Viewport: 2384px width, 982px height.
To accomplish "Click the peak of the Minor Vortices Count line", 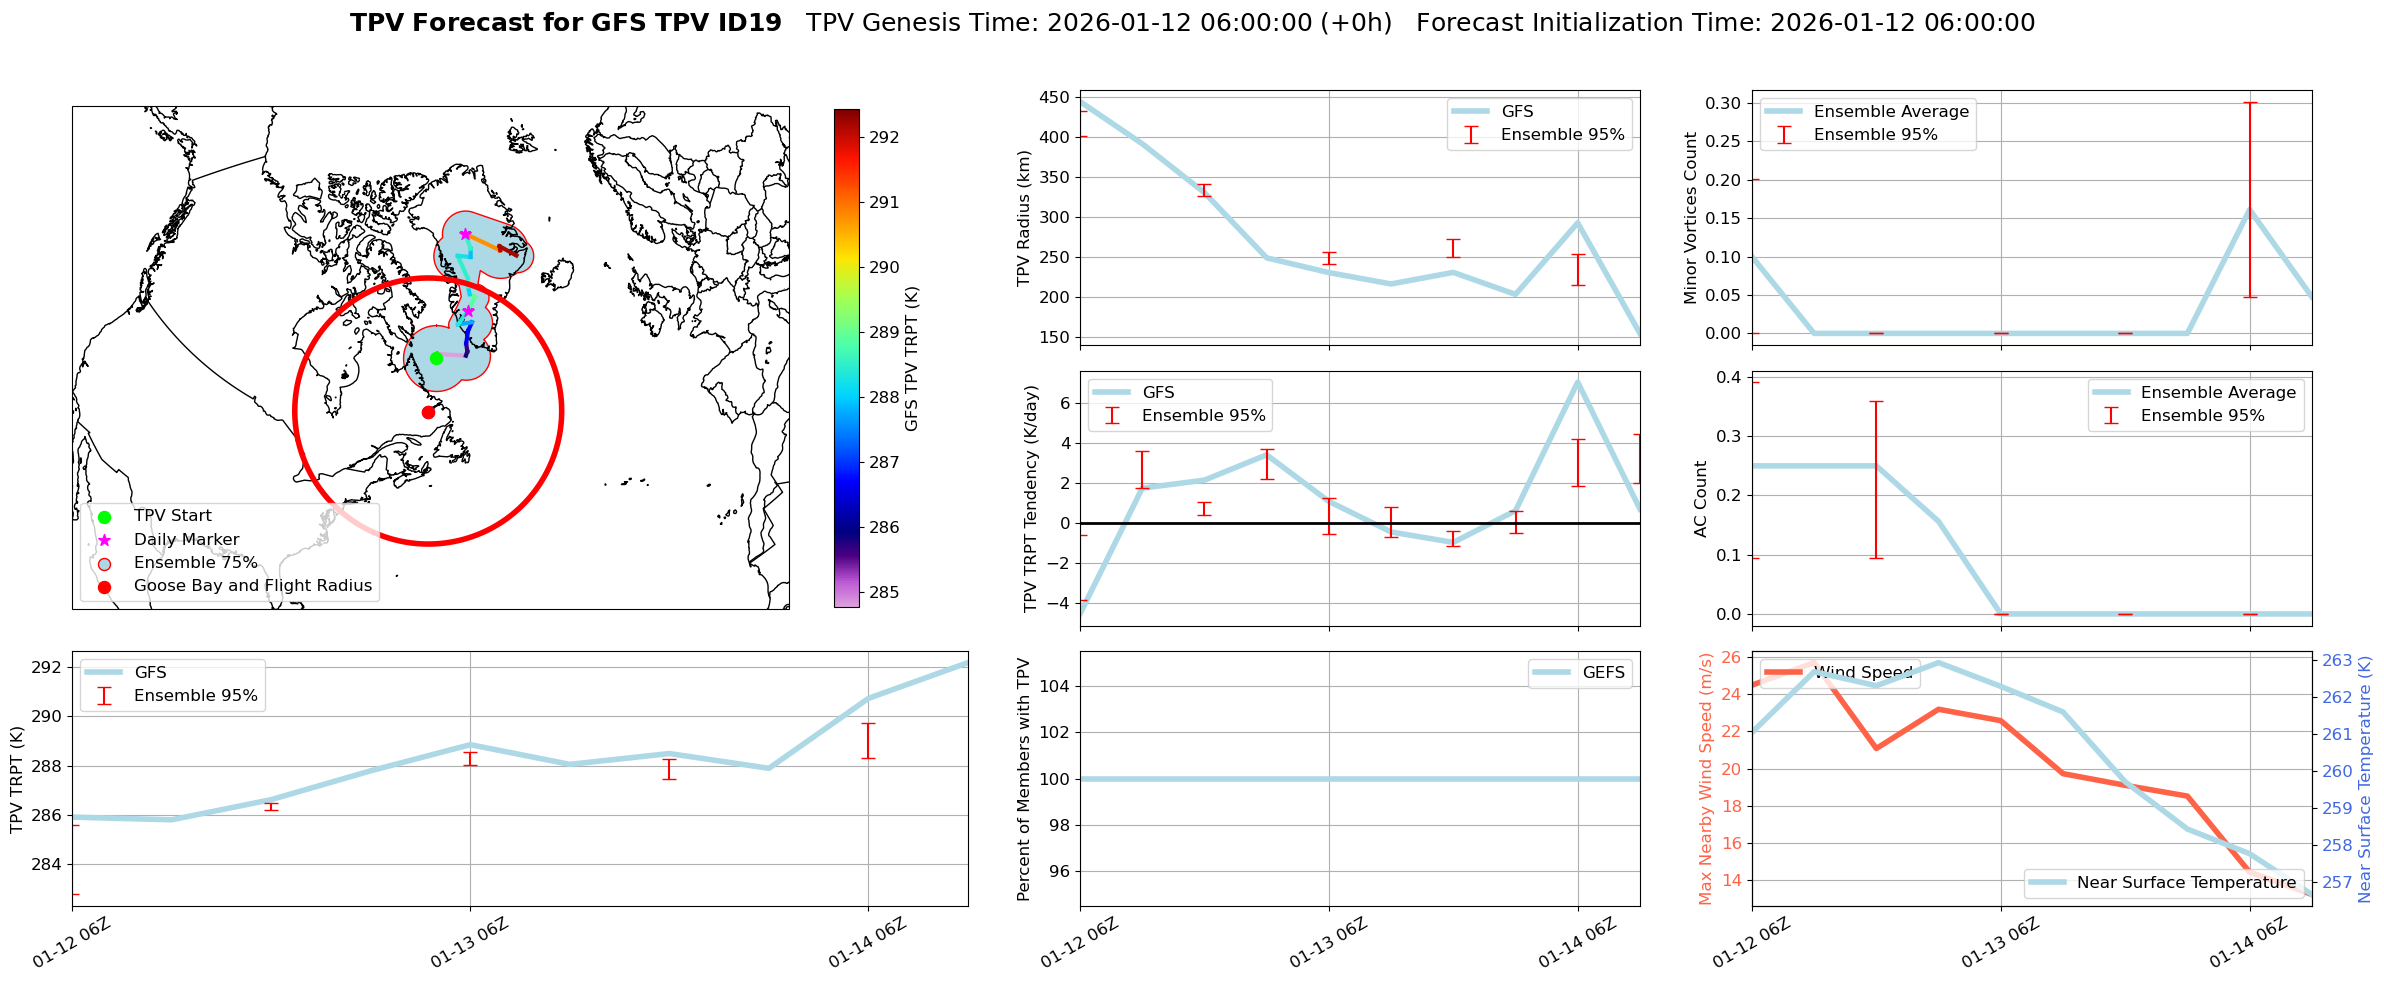I will coord(2250,209).
